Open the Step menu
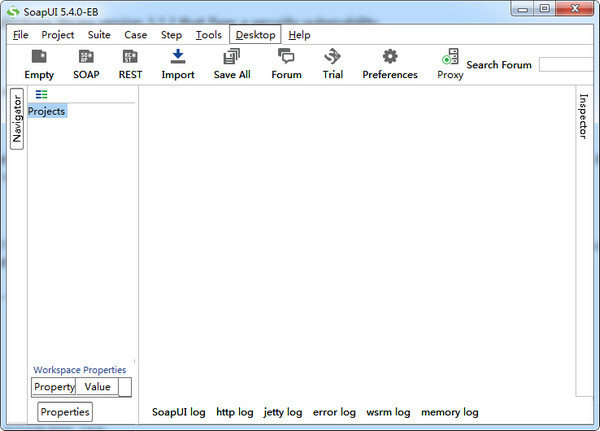This screenshot has height=431, width=600. pyautogui.click(x=171, y=35)
